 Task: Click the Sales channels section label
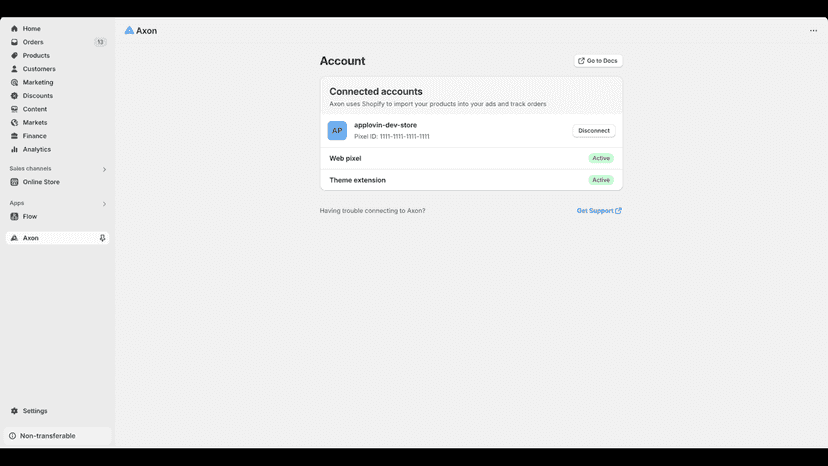pyautogui.click(x=30, y=169)
